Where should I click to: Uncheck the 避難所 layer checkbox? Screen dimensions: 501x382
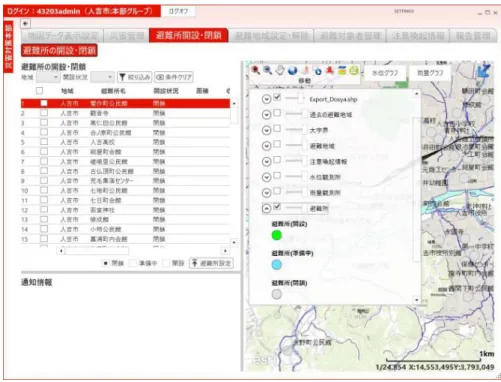pos(277,207)
